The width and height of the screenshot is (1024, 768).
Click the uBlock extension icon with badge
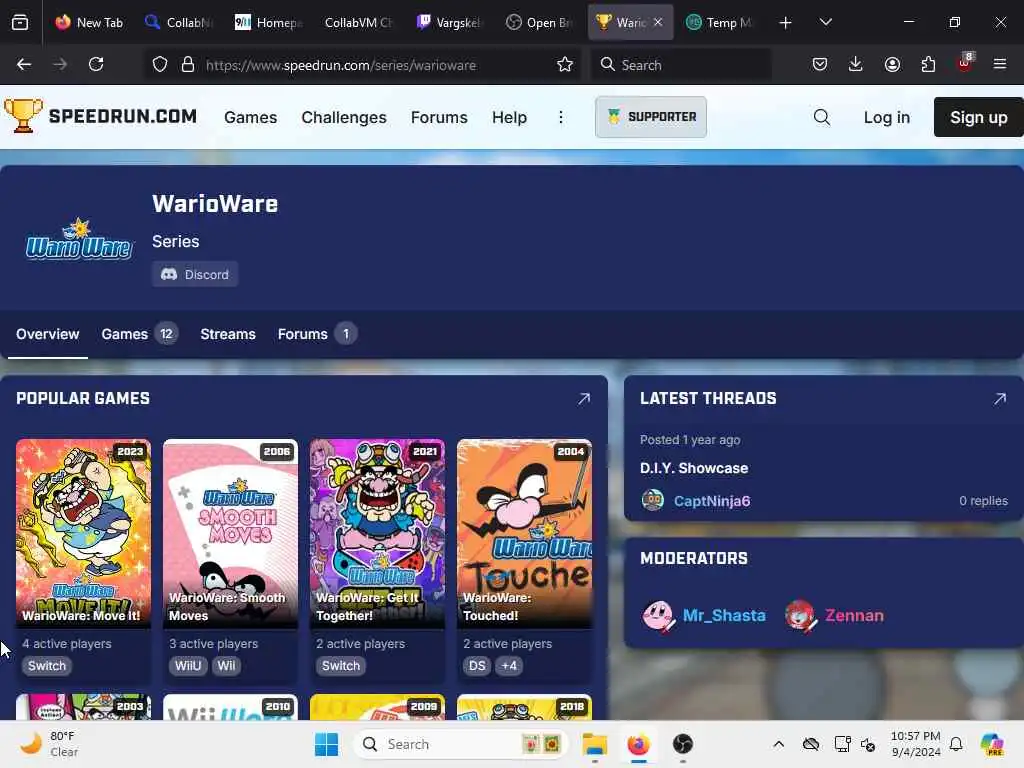(x=965, y=63)
